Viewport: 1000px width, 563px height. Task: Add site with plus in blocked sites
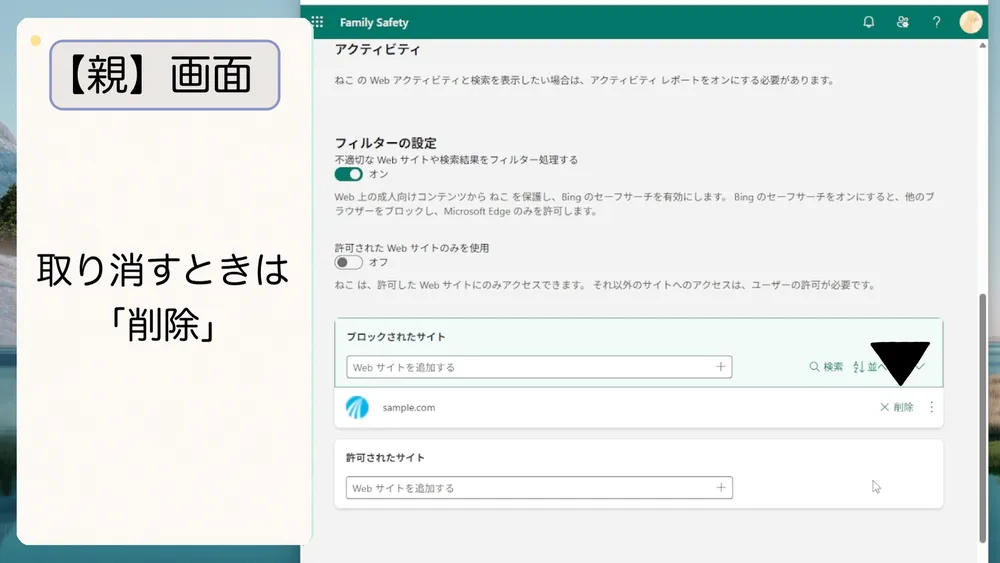pos(721,367)
